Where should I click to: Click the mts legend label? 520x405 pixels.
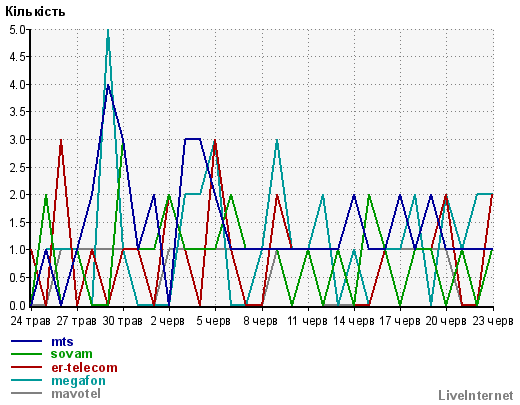coord(62,342)
